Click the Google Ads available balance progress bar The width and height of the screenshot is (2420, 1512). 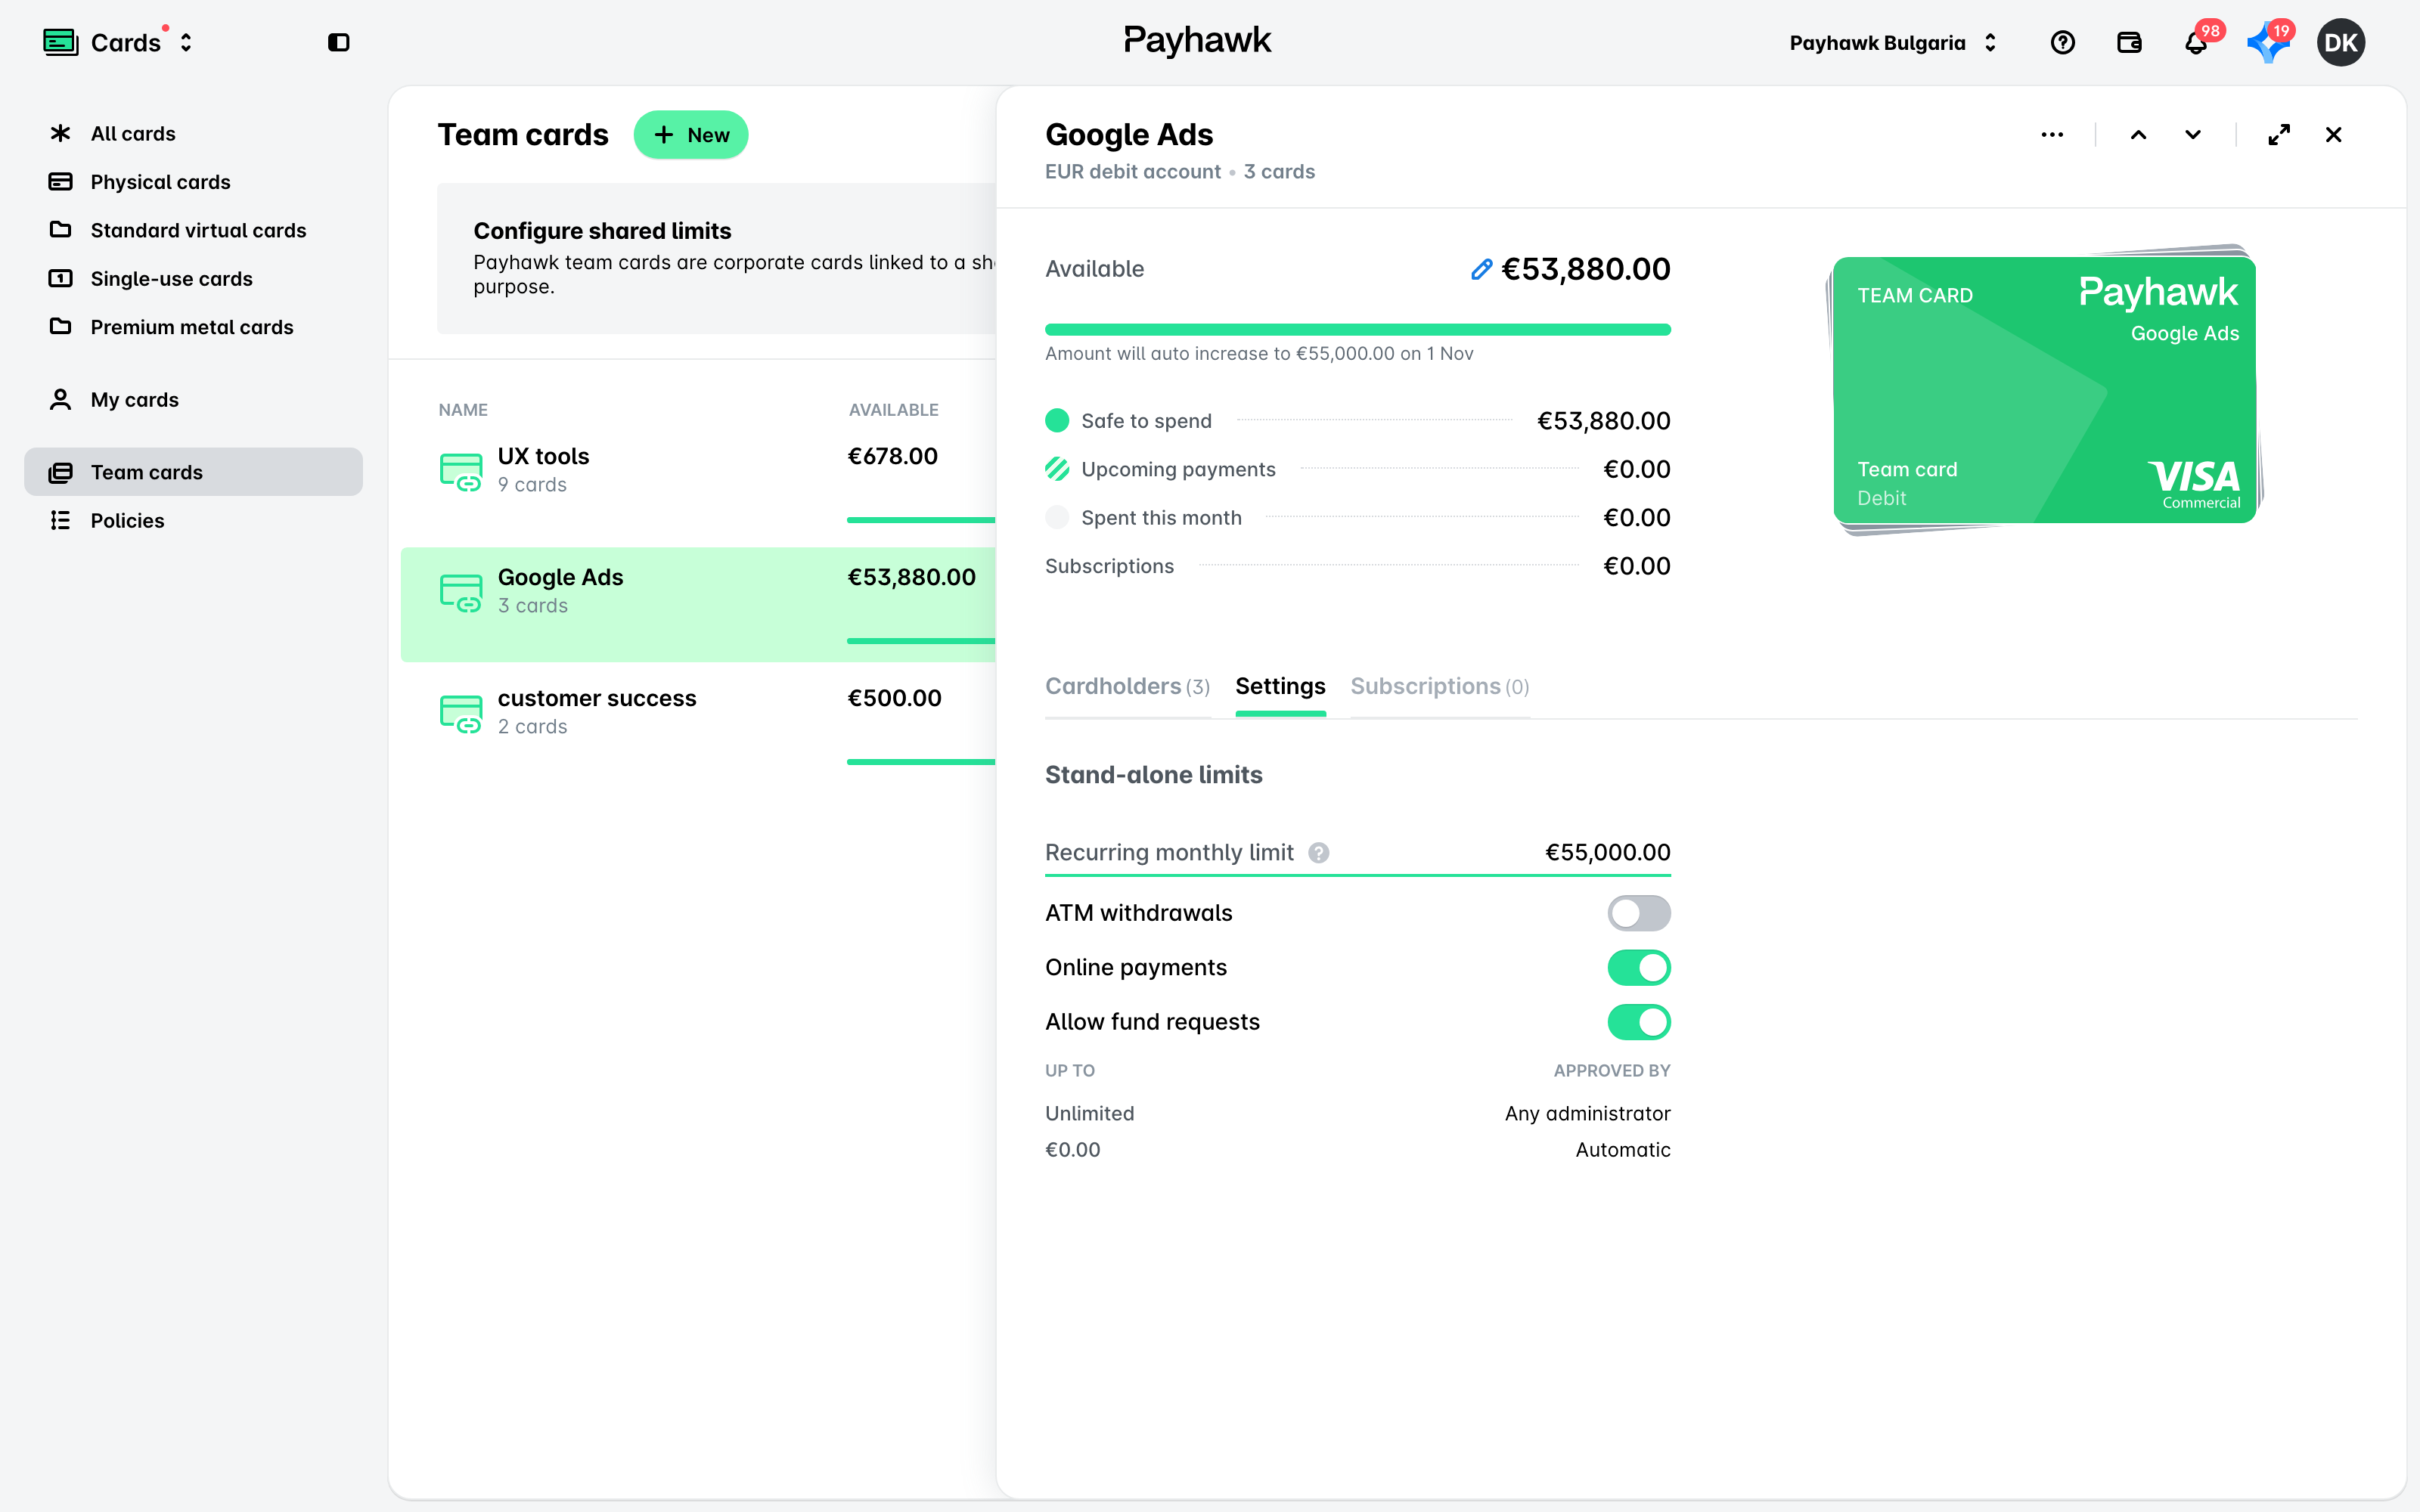click(x=1357, y=330)
